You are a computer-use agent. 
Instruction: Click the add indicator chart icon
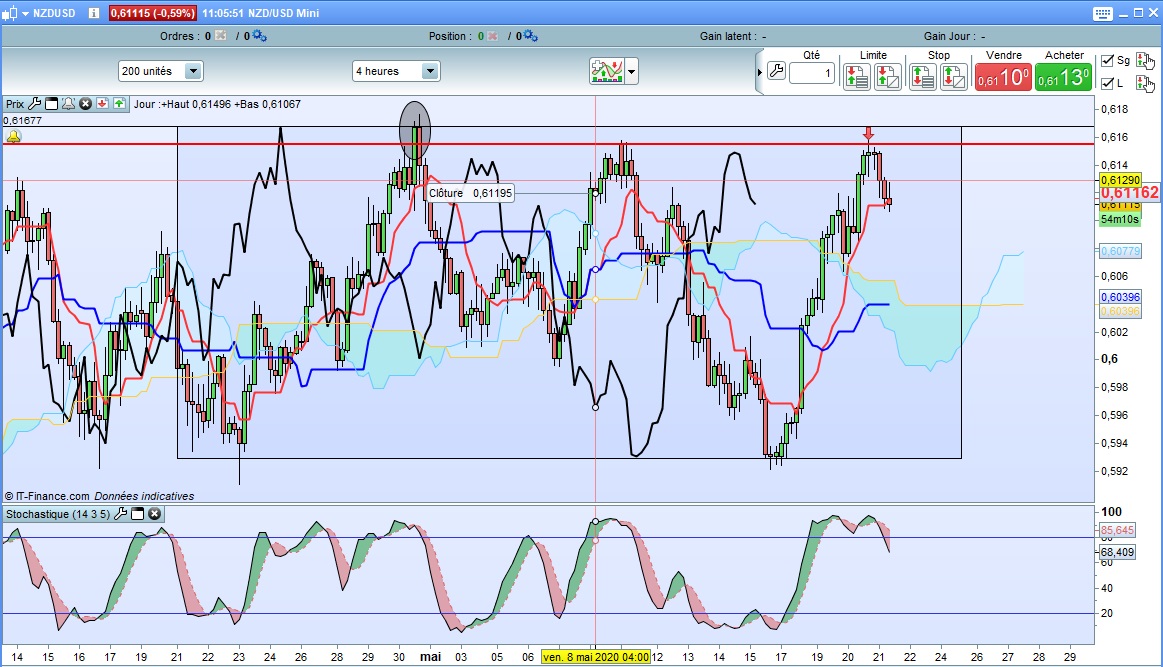(x=607, y=71)
